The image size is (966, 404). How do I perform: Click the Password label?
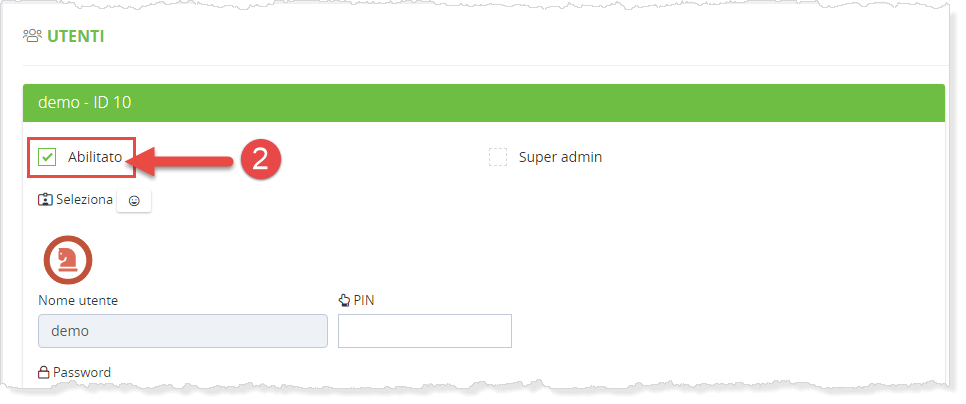point(82,373)
